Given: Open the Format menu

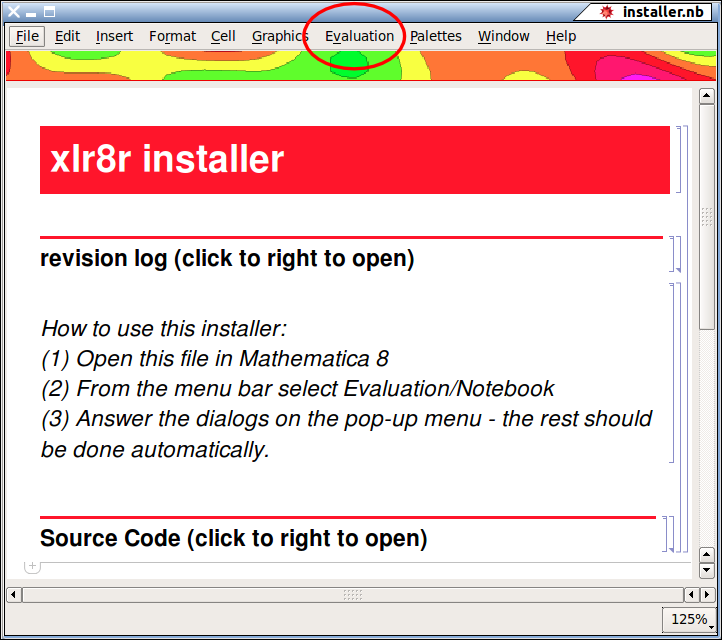Looking at the screenshot, I should tap(172, 36).
